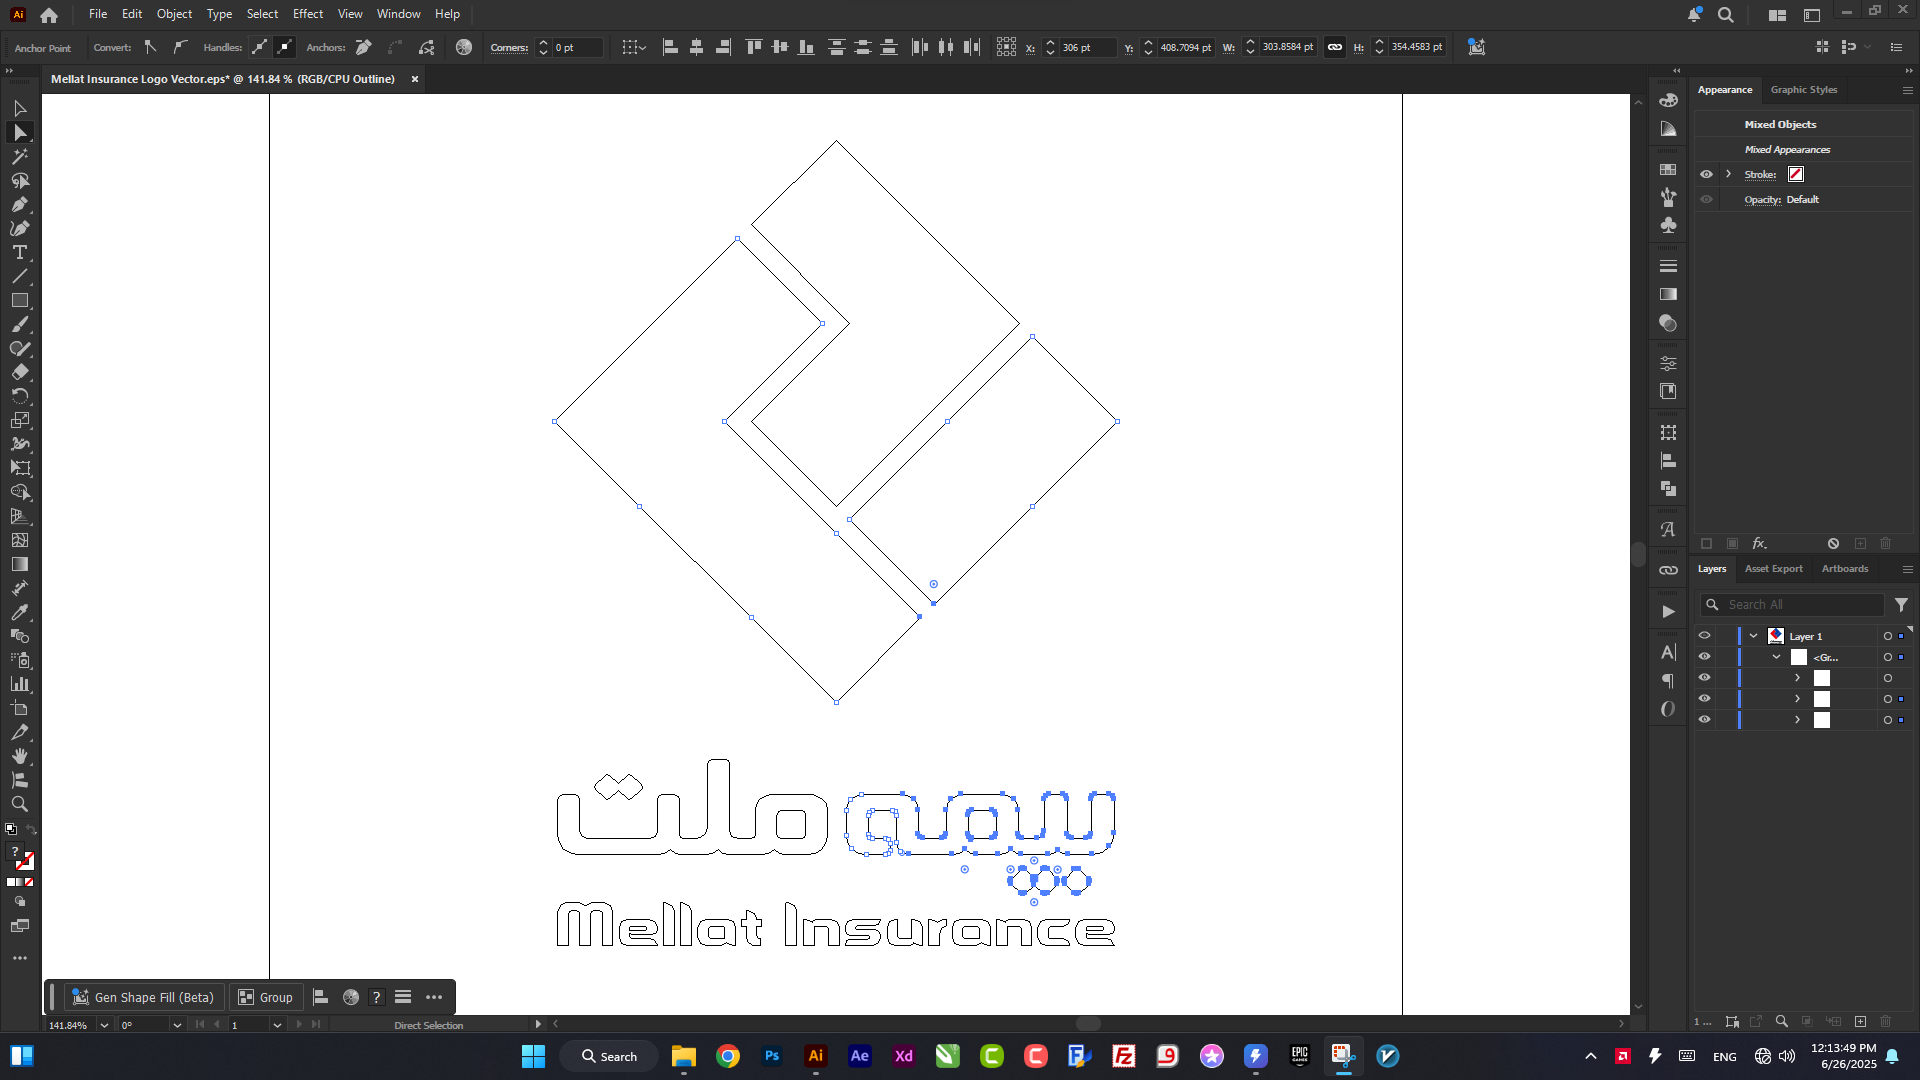Switch to Graphic Styles tab

click(1804, 90)
